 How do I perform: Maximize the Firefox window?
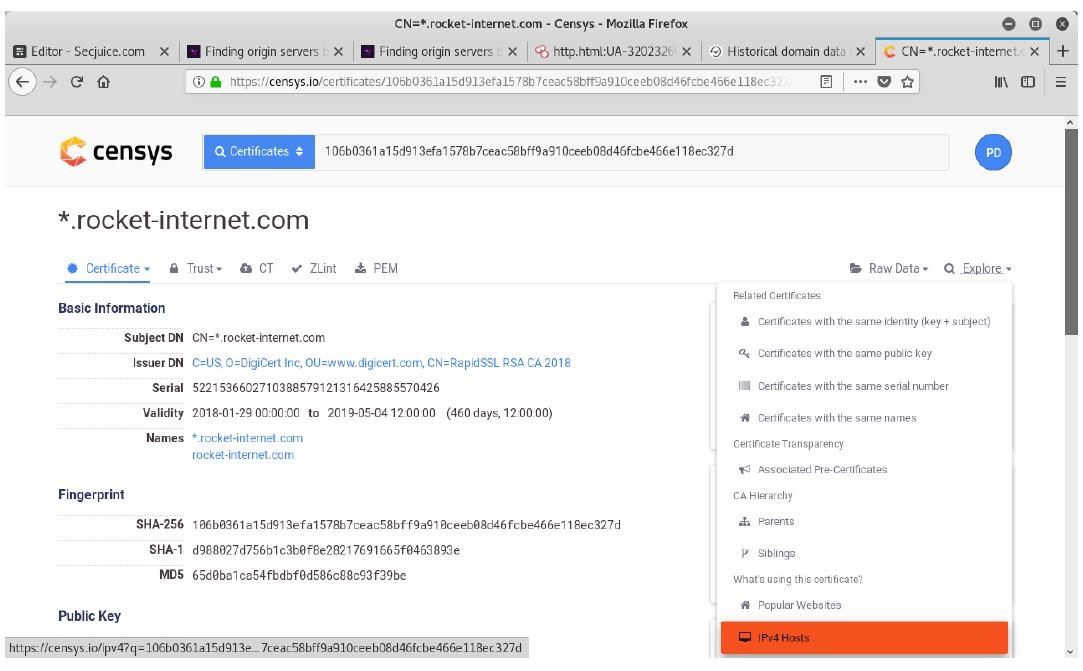click(1035, 23)
